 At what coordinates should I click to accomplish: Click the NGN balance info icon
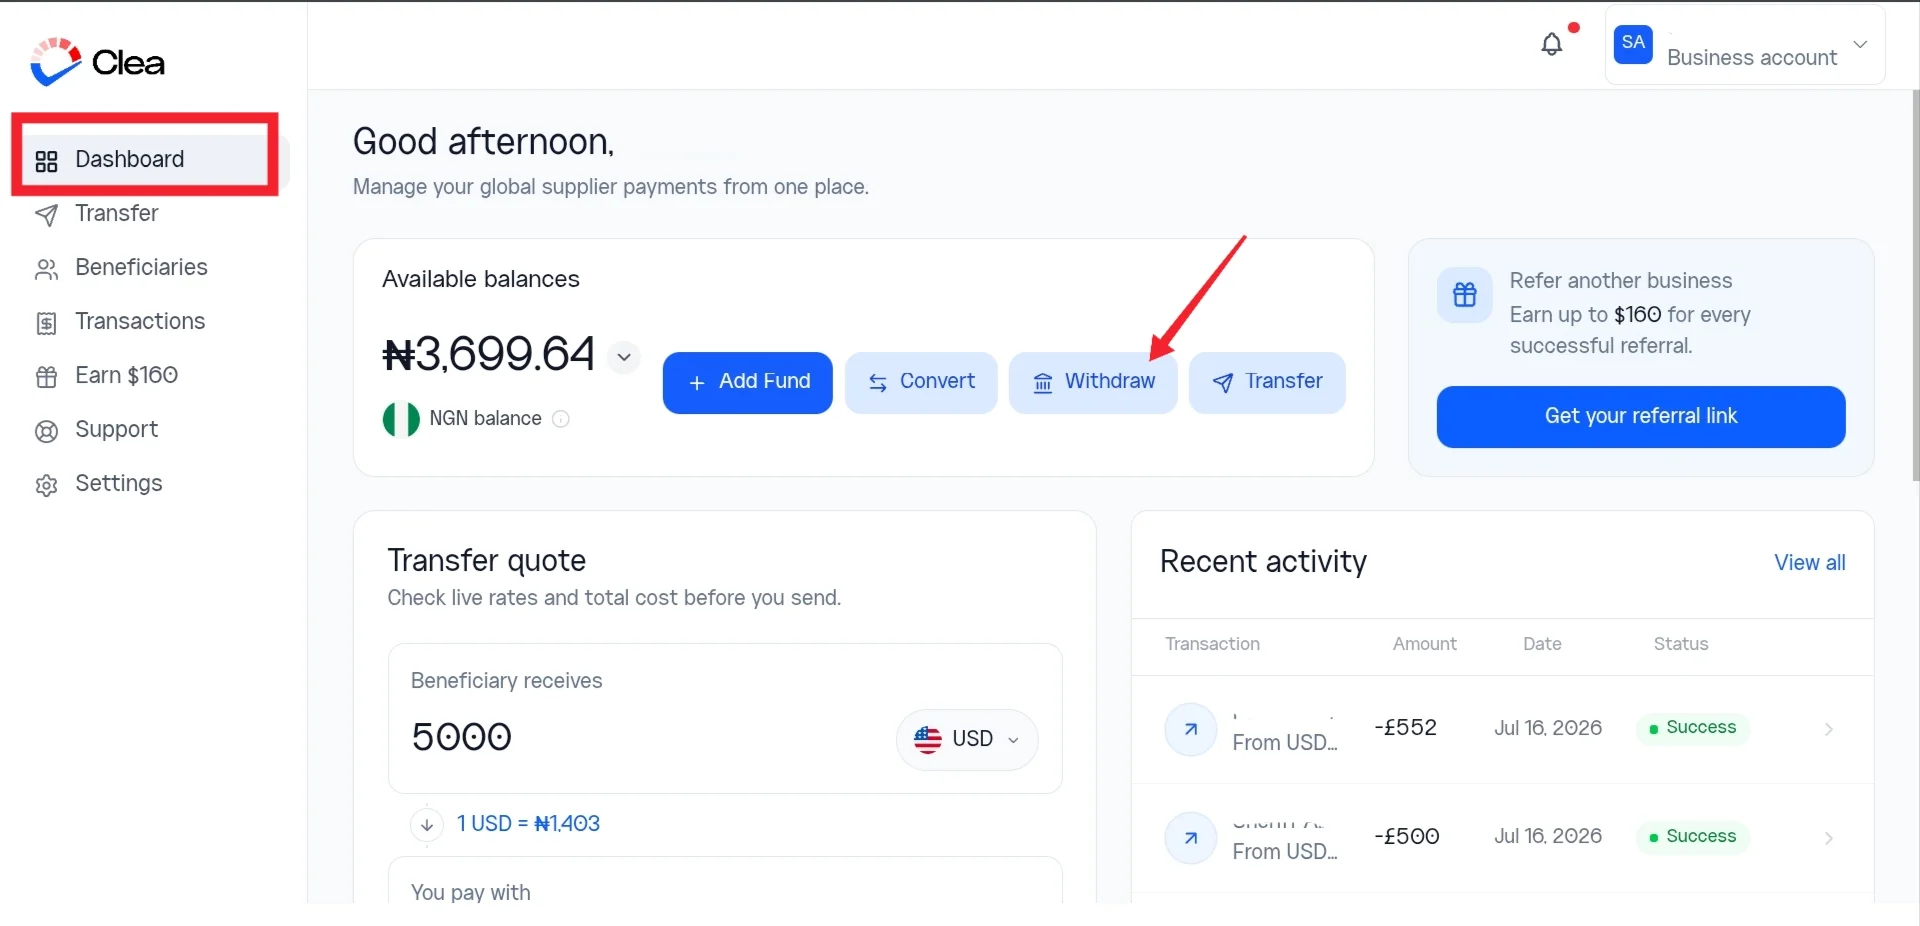[x=561, y=419]
